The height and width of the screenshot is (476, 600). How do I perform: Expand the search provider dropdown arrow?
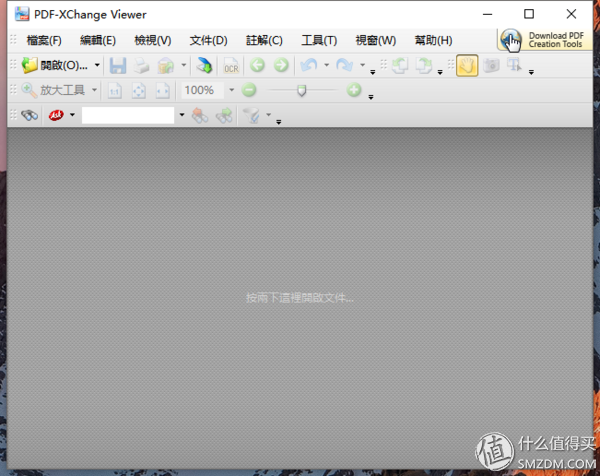pos(72,115)
